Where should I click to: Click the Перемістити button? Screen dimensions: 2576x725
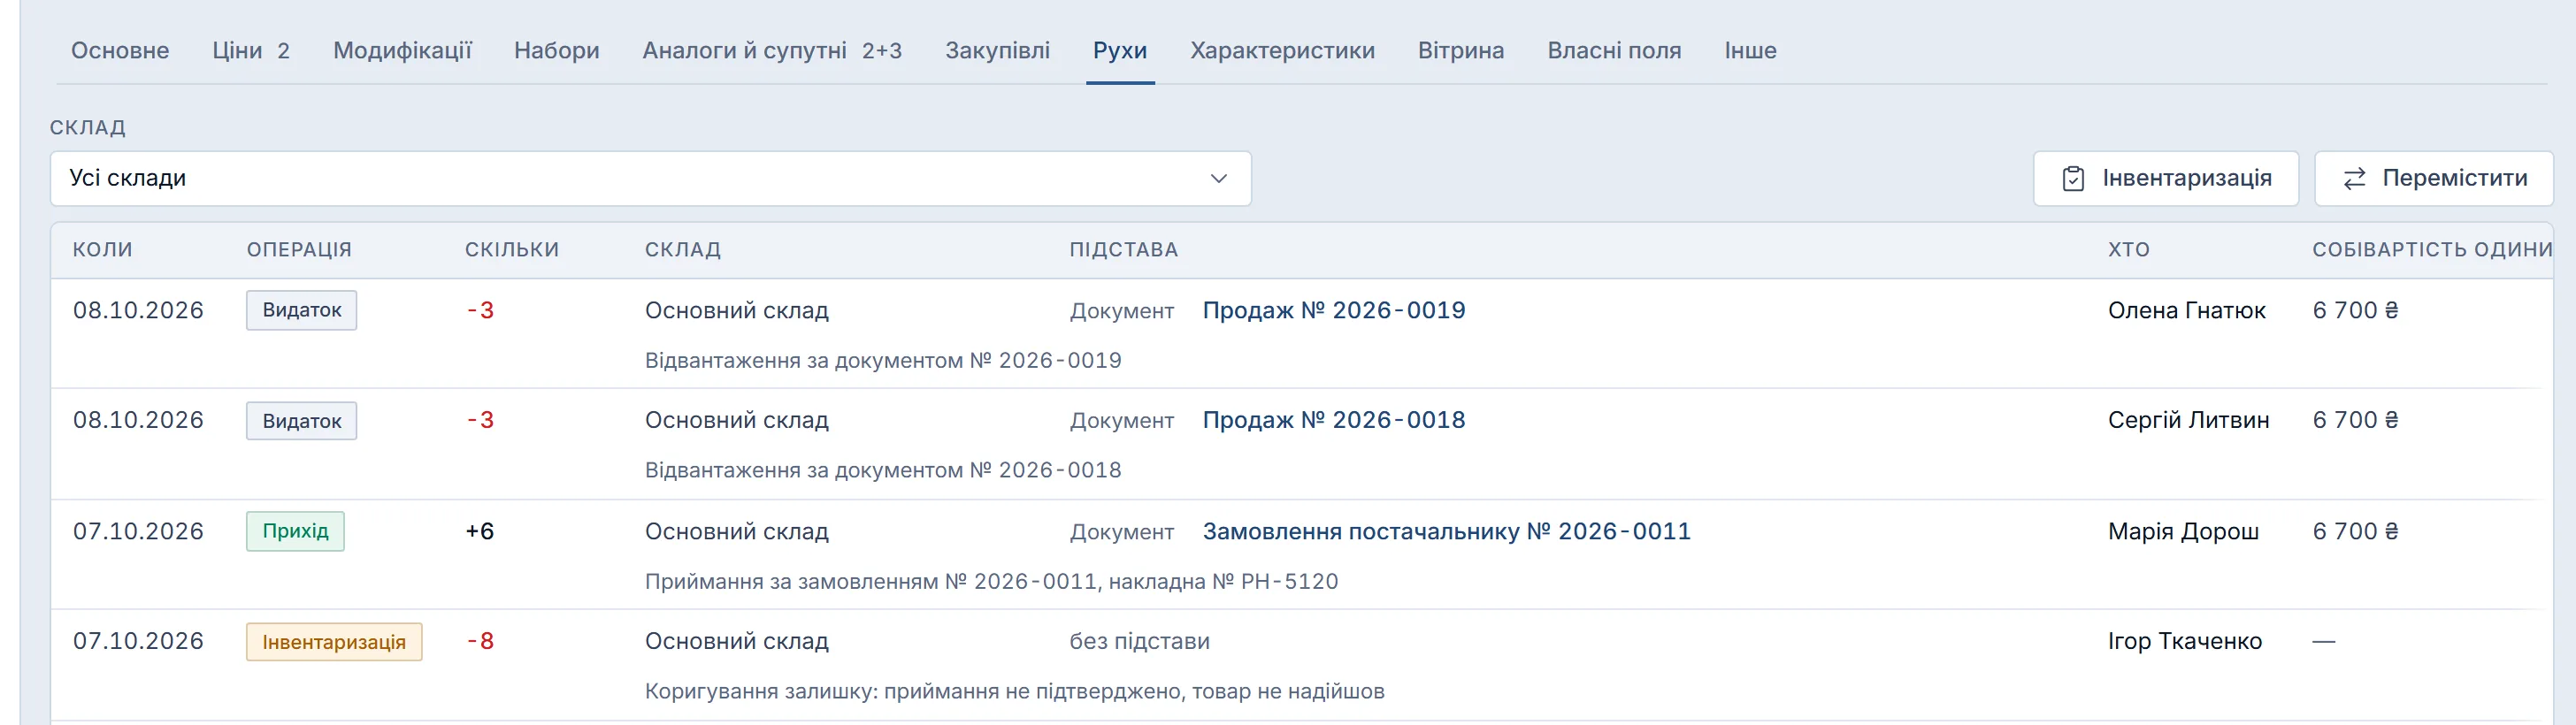2434,179
